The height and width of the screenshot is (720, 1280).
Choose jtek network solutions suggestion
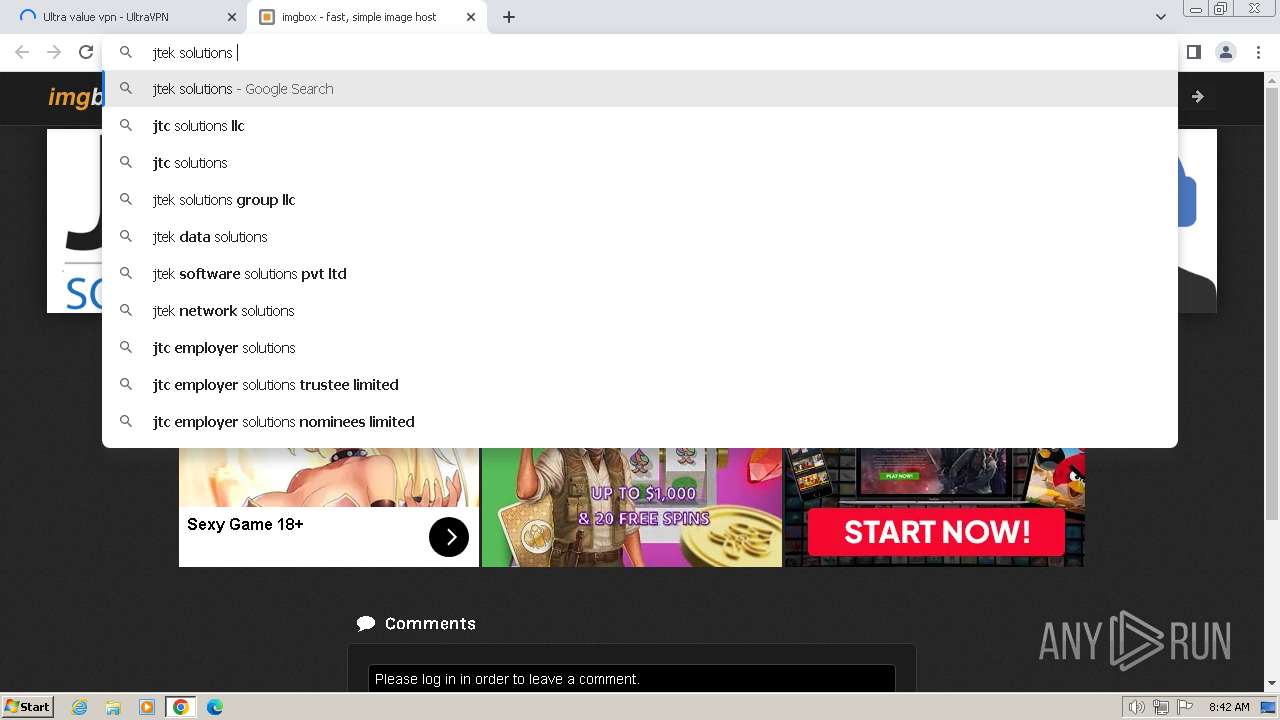[x=640, y=311]
